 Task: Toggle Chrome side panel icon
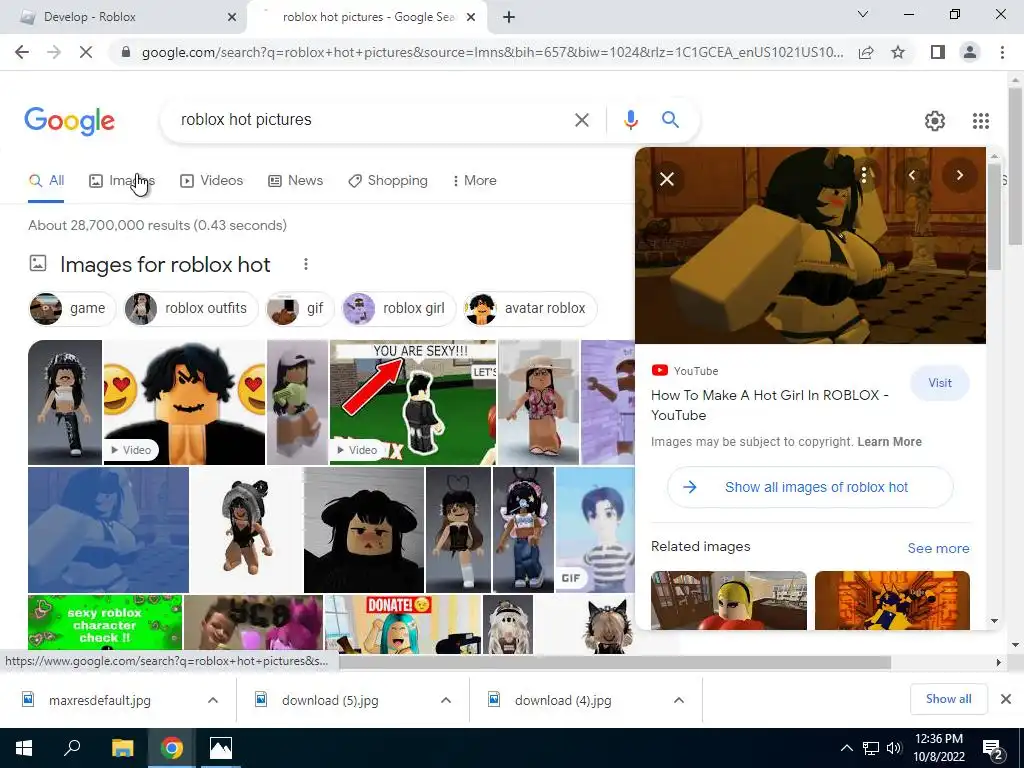click(938, 52)
